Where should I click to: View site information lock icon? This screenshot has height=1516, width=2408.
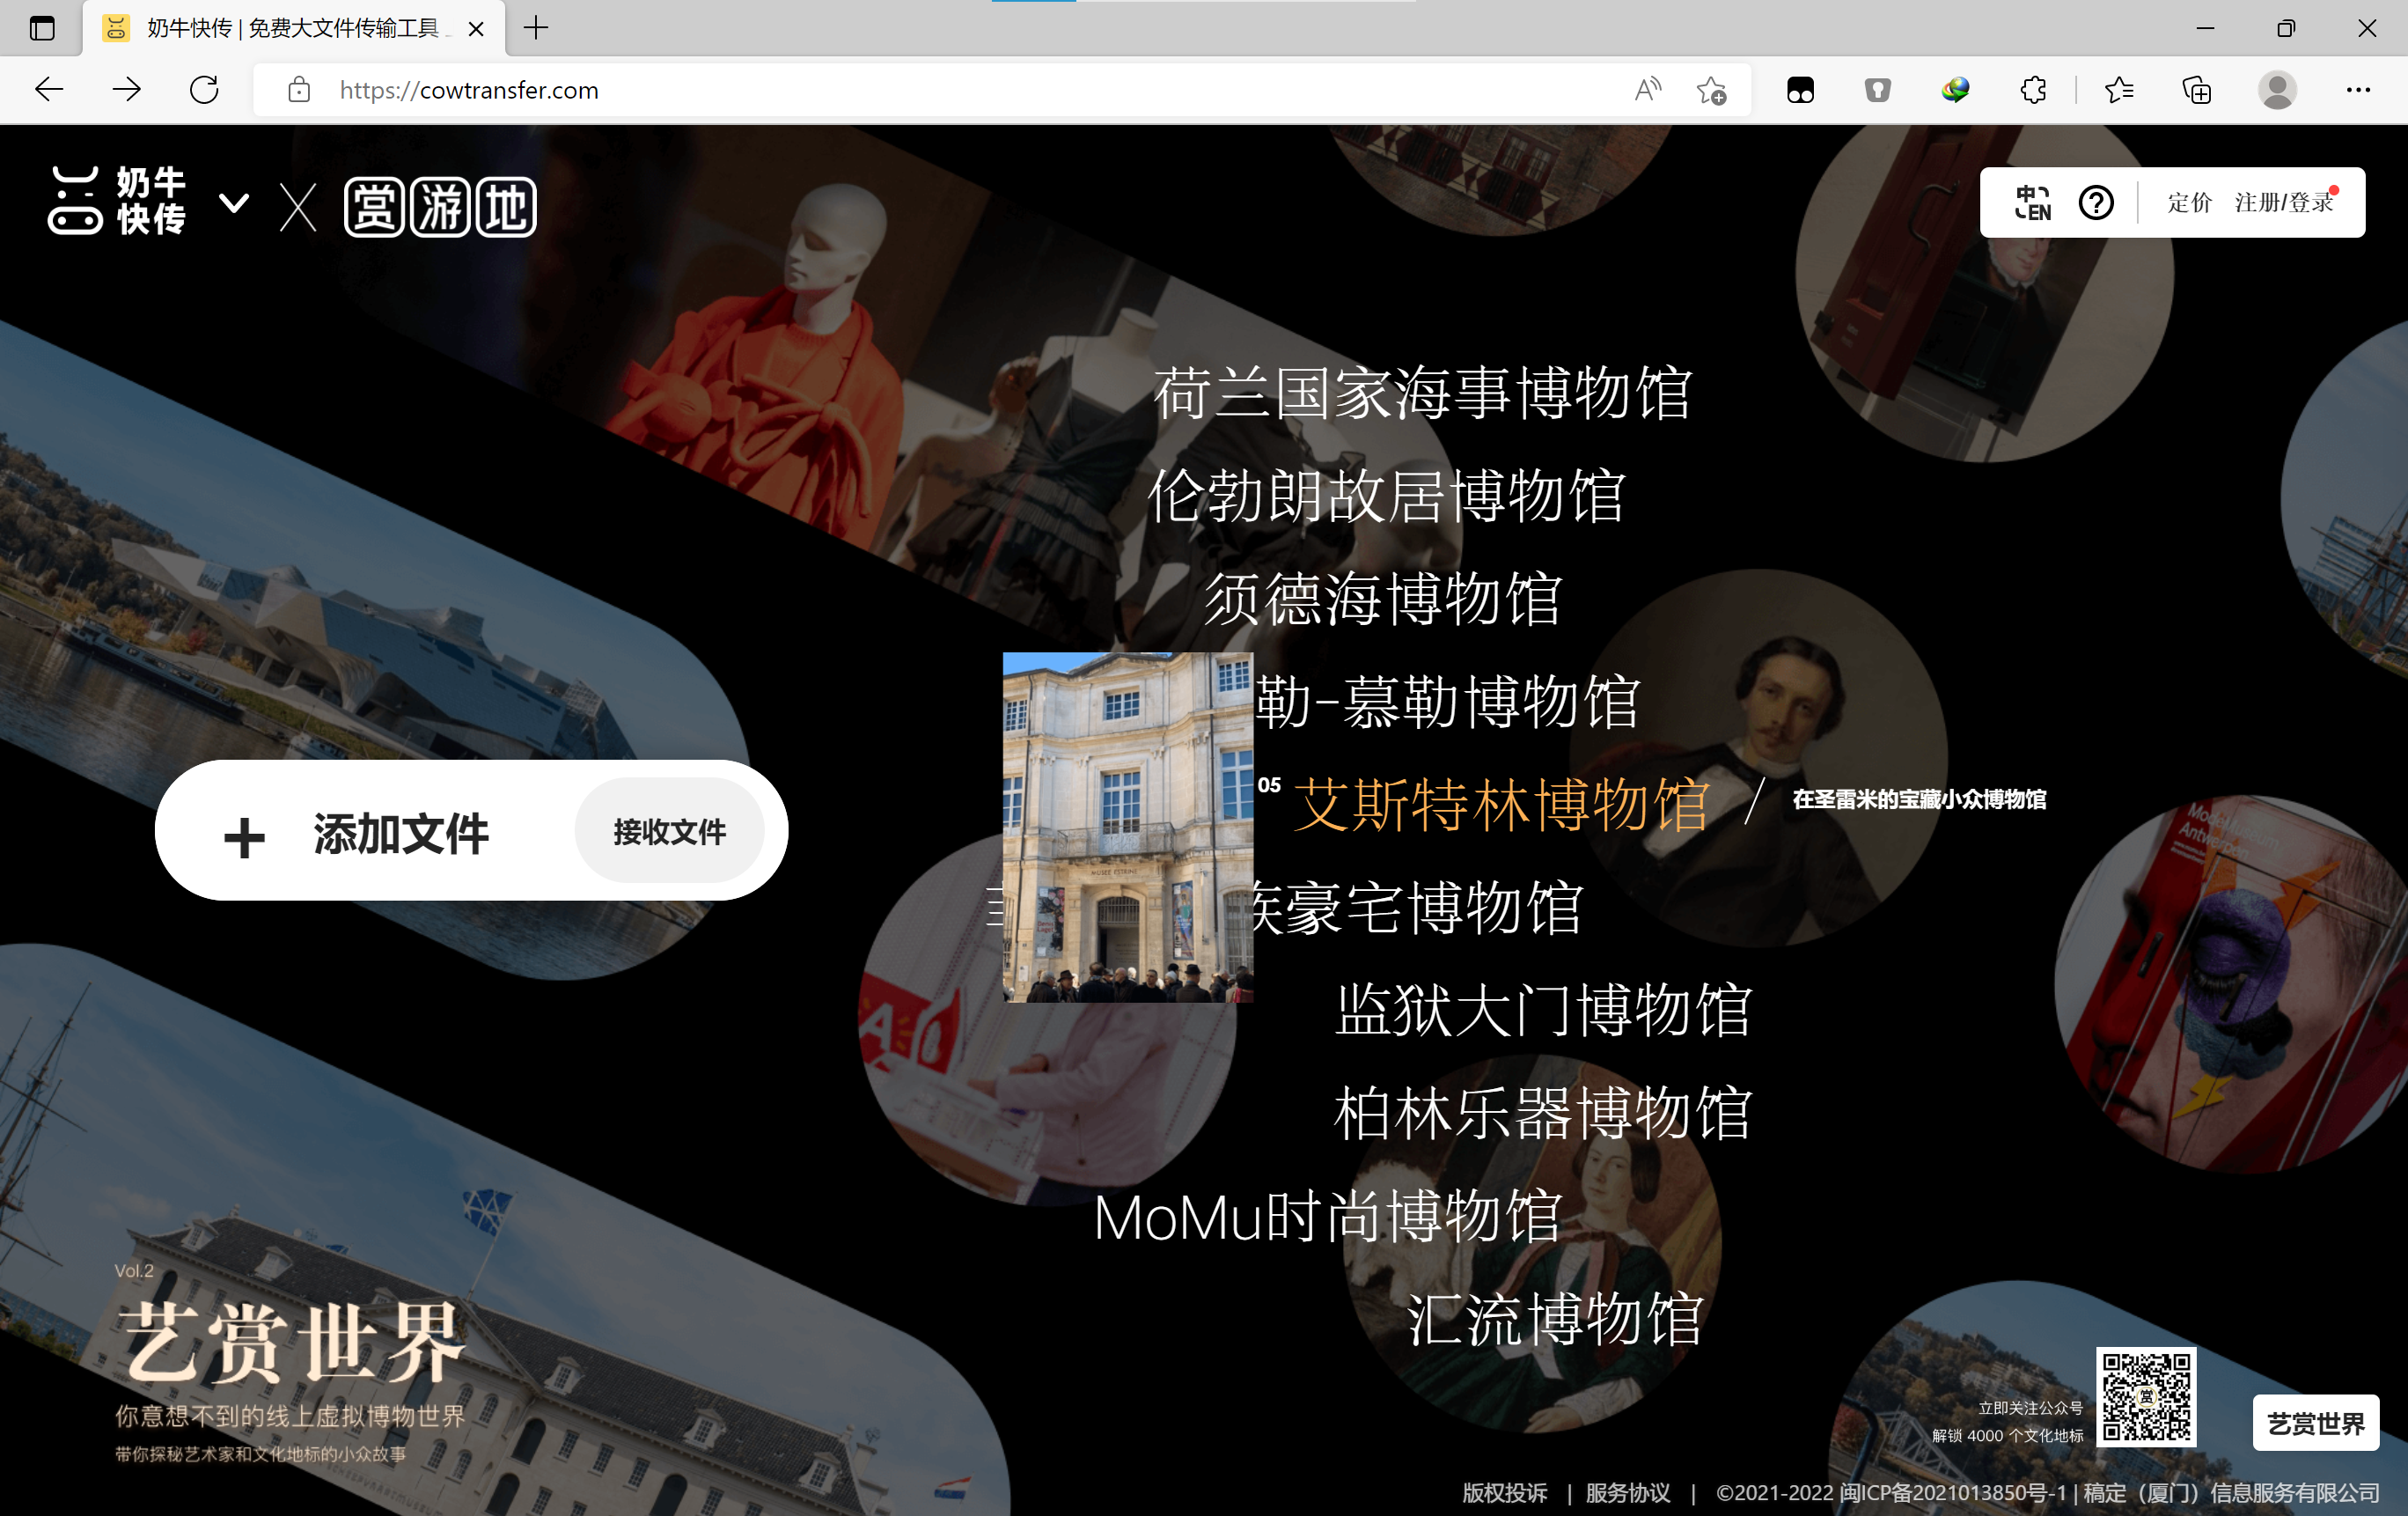point(298,90)
